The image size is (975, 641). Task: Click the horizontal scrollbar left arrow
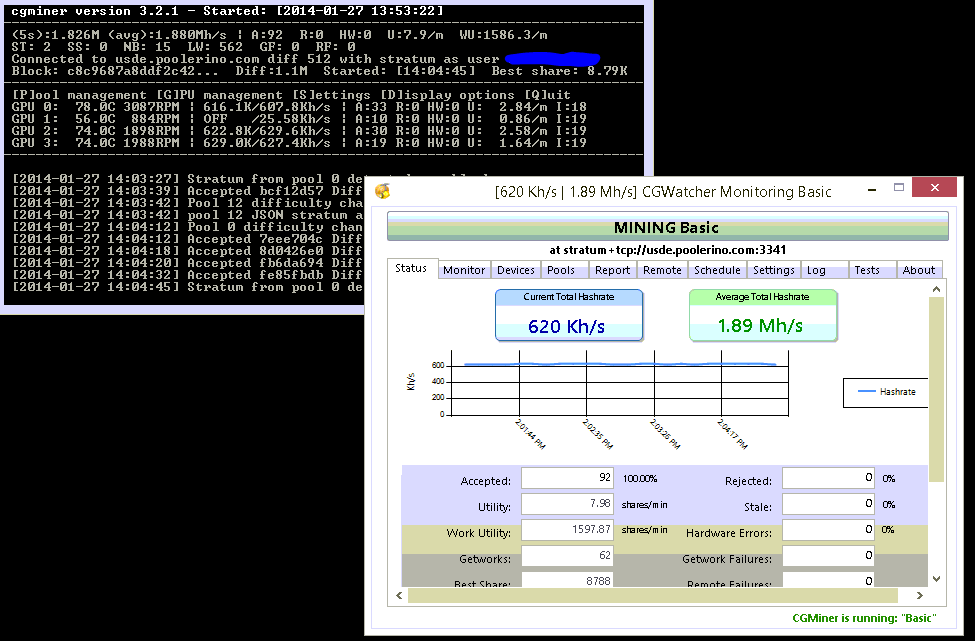[399, 596]
